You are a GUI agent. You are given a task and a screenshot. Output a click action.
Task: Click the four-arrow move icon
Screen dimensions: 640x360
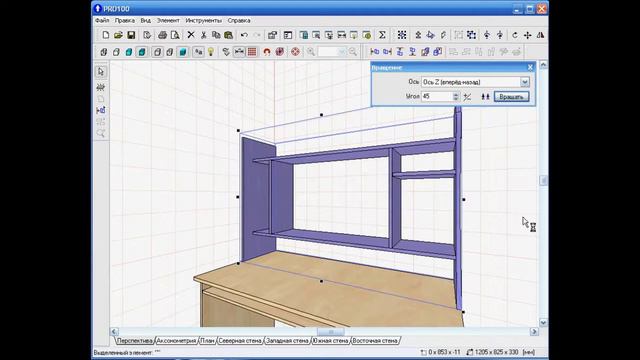tap(527, 35)
